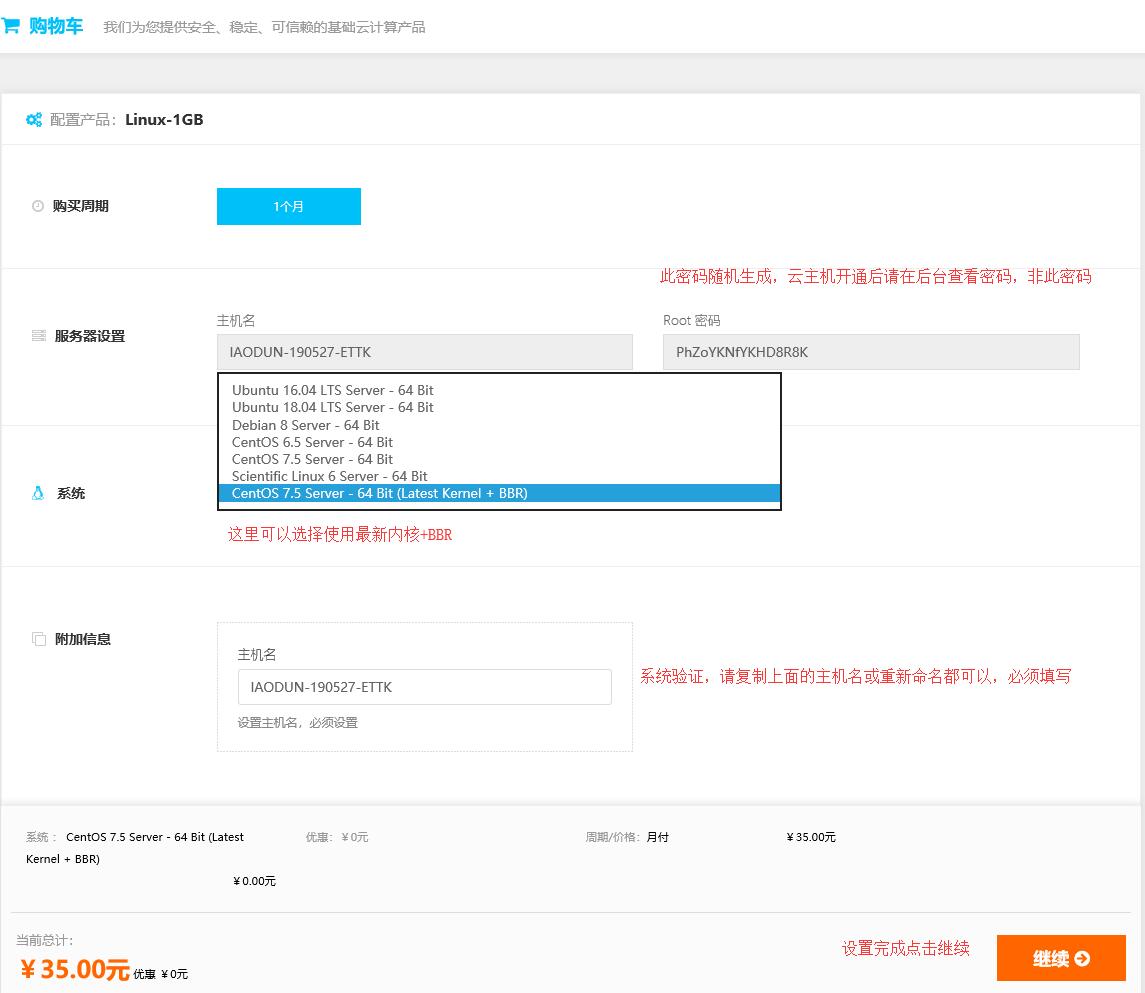
Task: Choose Ubuntu 16.04 LTS Server option
Action: pos(333,390)
